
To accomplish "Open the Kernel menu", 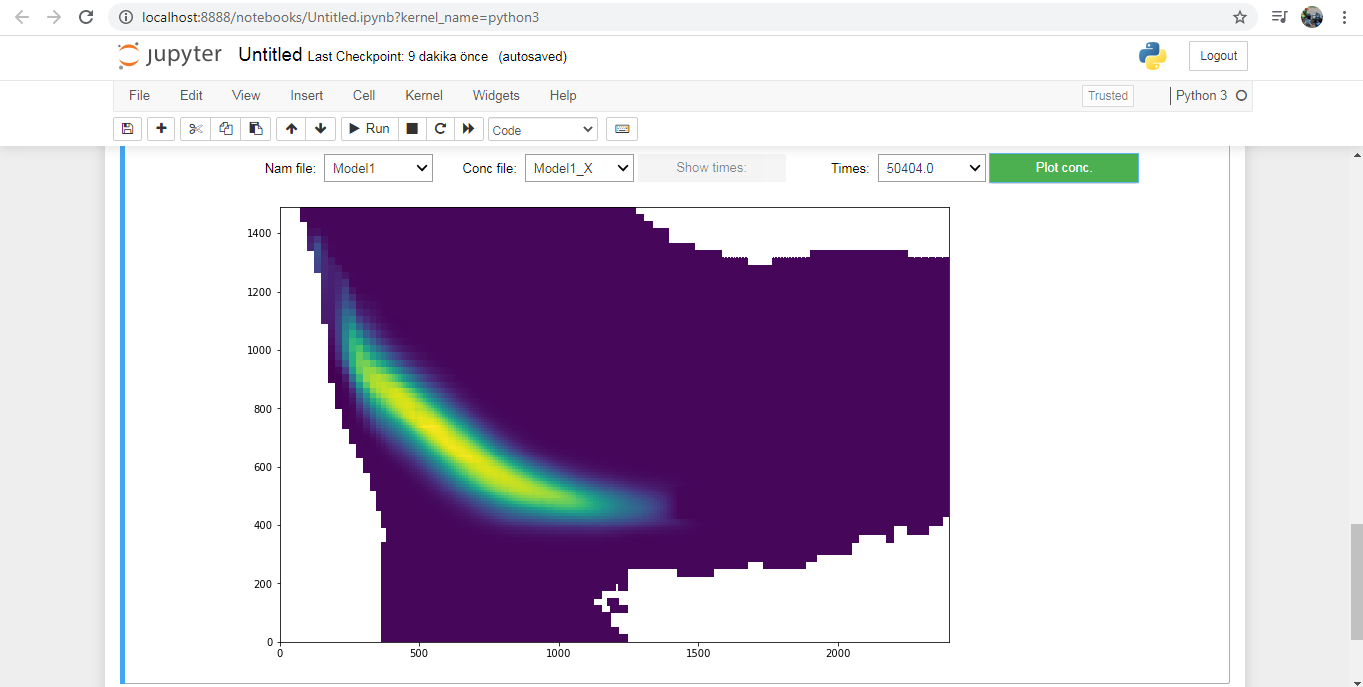I will [x=424, y=95].
